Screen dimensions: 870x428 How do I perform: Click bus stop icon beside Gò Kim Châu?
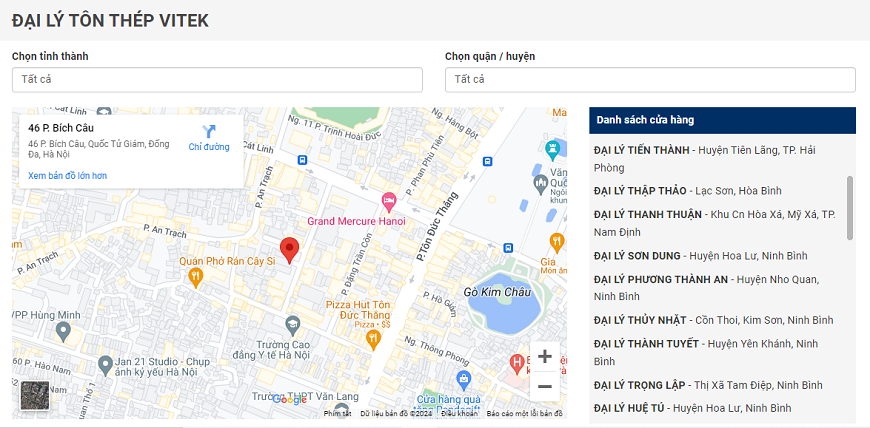(508, 248)
